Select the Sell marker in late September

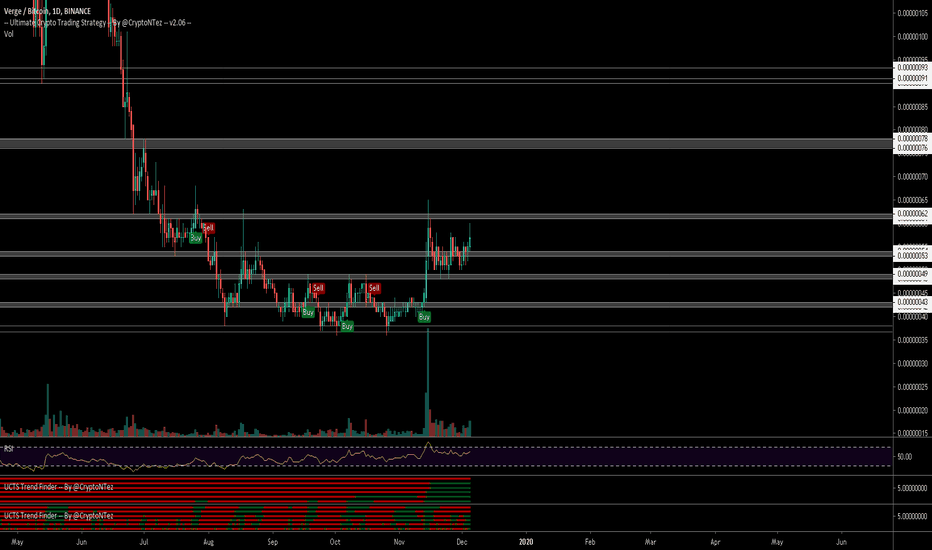pyautogui.click(x=318, y=288)
